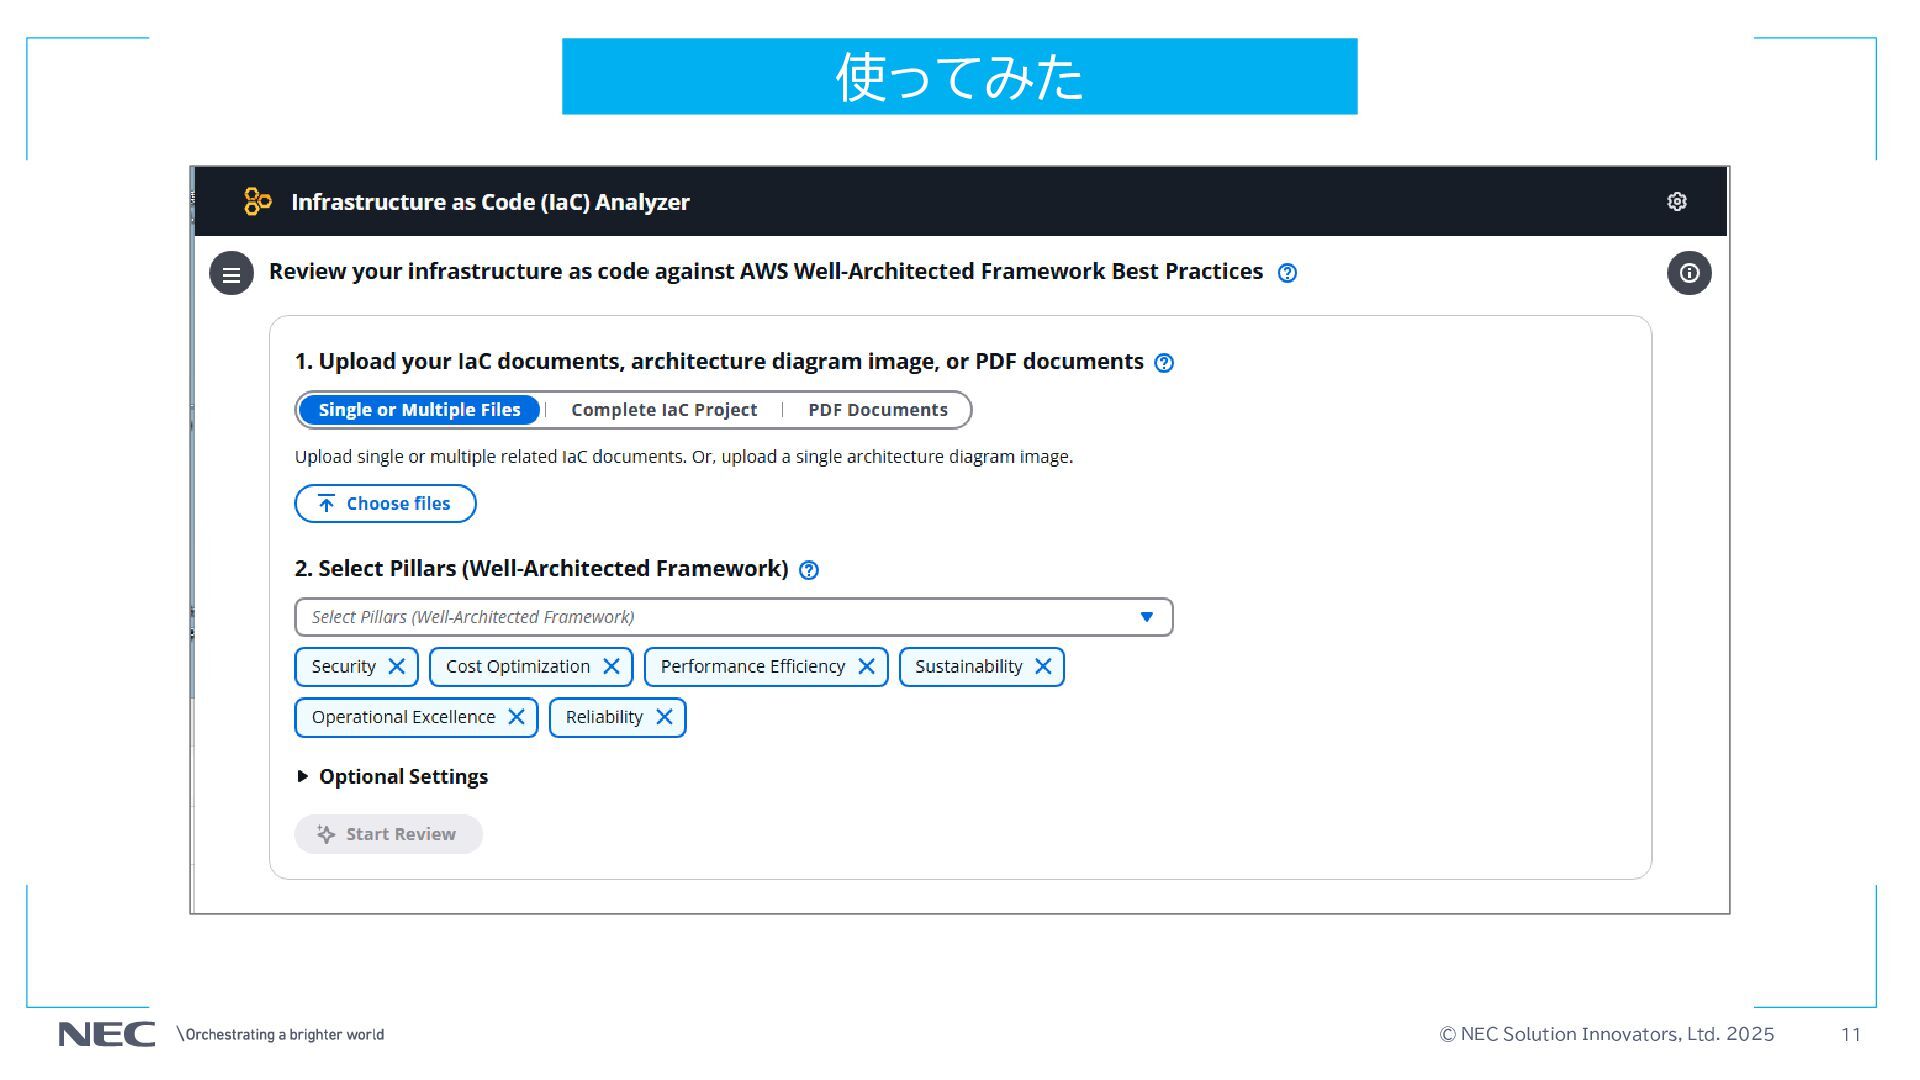Click the Infrastructure as Code (IaC) Analyzer title
Image resolution: width=1920 pixels, height=1080 pixels.
click(490, 202)
